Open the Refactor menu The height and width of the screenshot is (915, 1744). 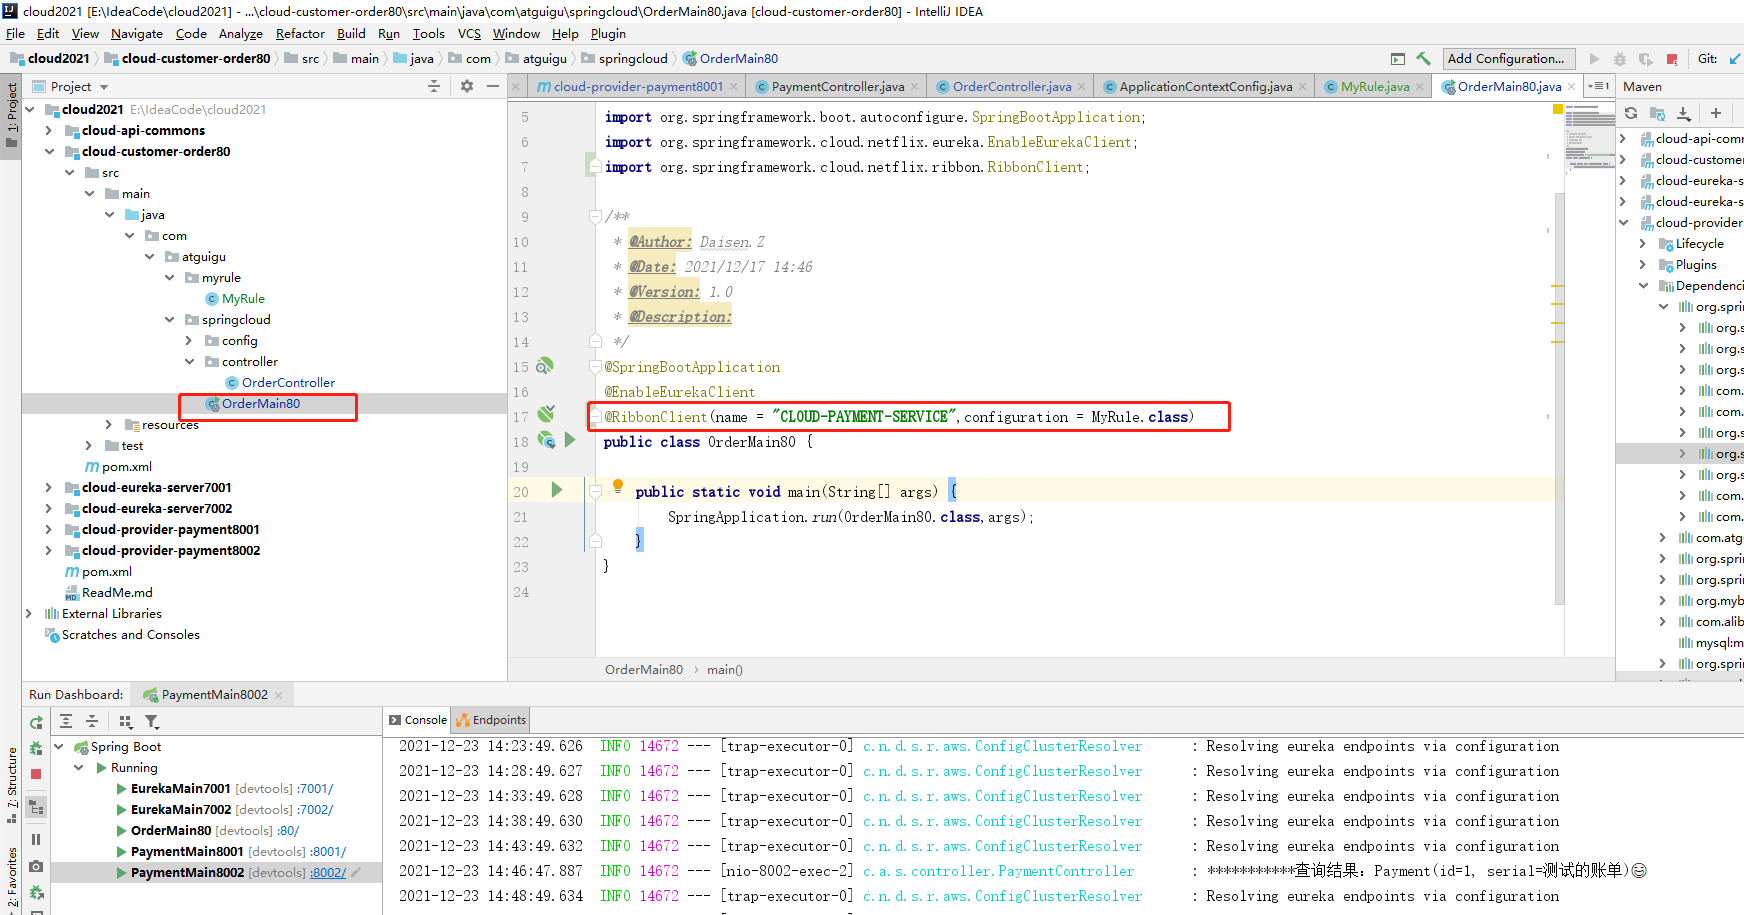click(x=300, y=33)
